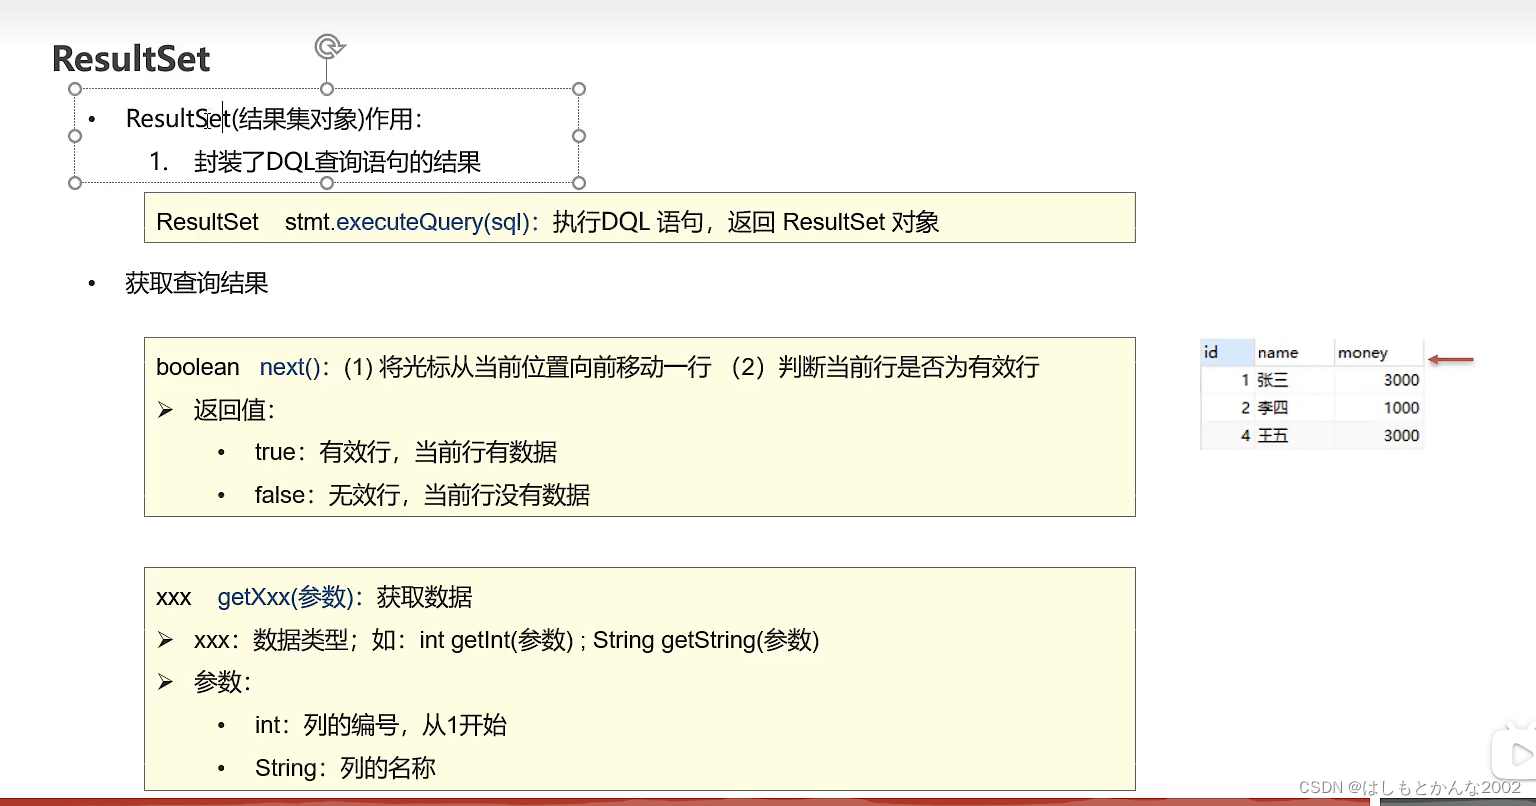
Task: Click the "int:列的编号，从1开始" line
Action: coord(381,725)
